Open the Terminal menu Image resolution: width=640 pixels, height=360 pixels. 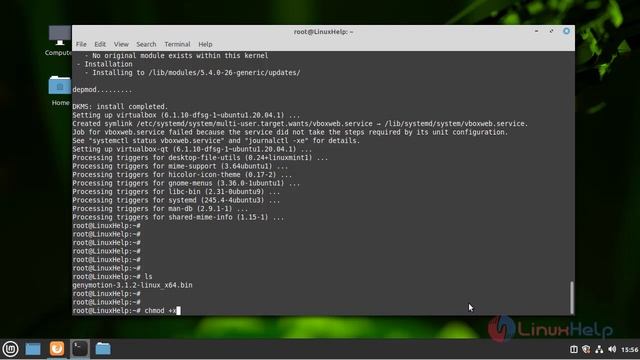tap(177, 44)
